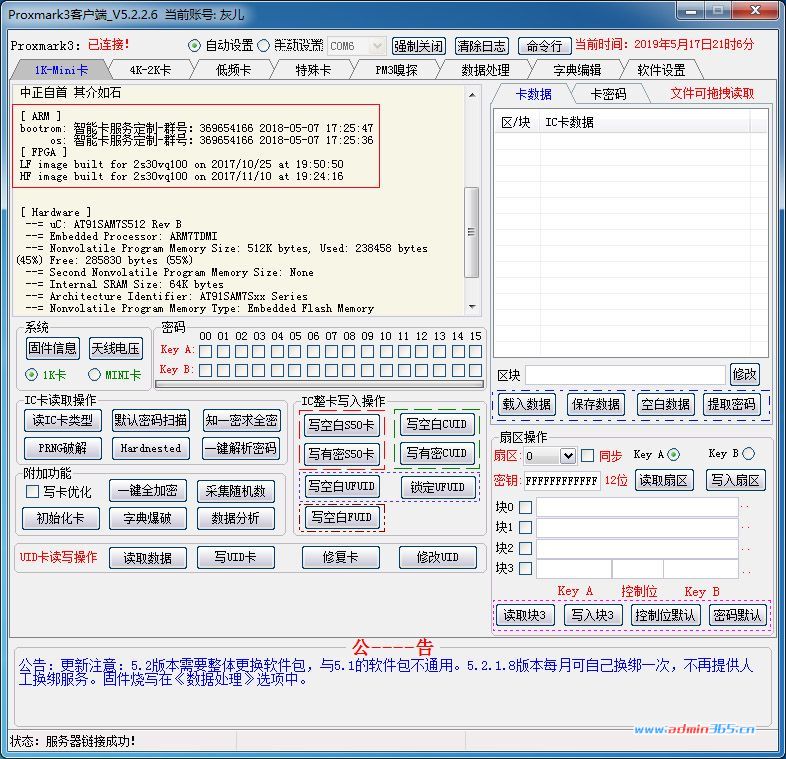Switch to the 1K-Mini卡 tab
Screen dimensions: 786x759
pyautogui.click(x=61, y=70)
